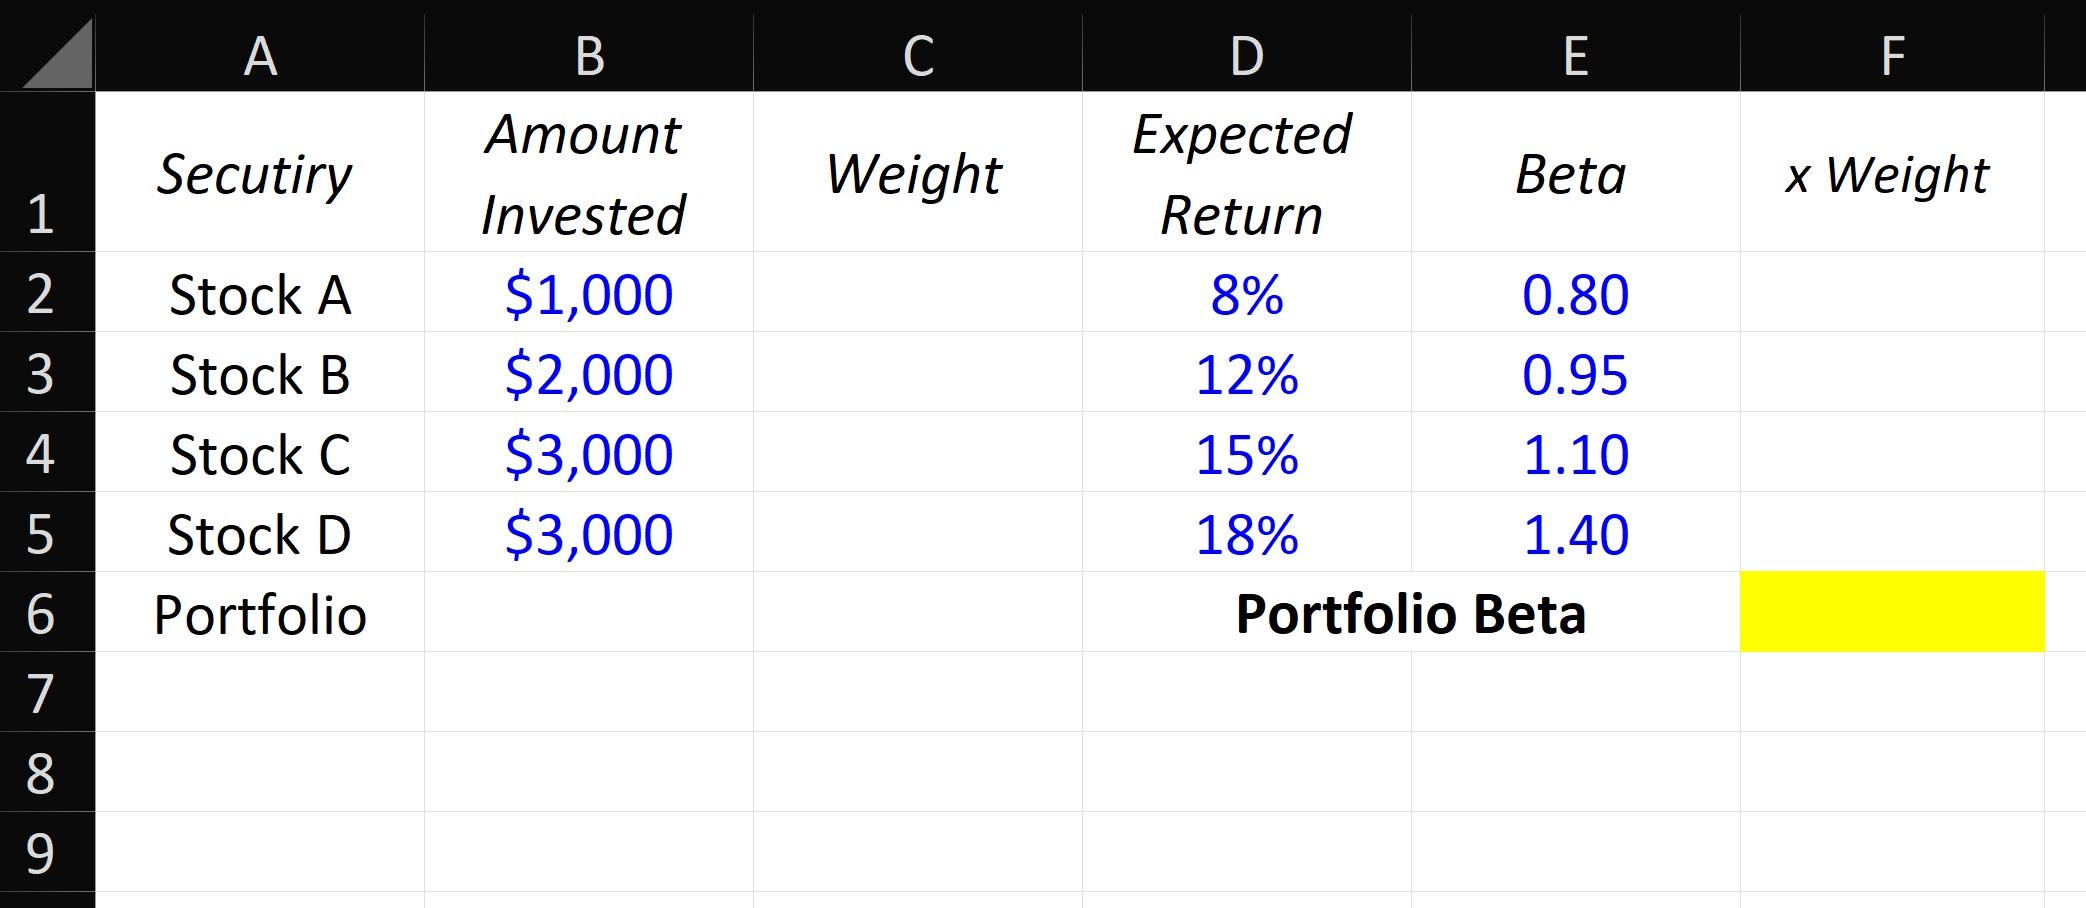This screenshot has height=908, width=2086.
Task: Select the empty Weight cell for Stock C
Action: [x=916, y=456]
